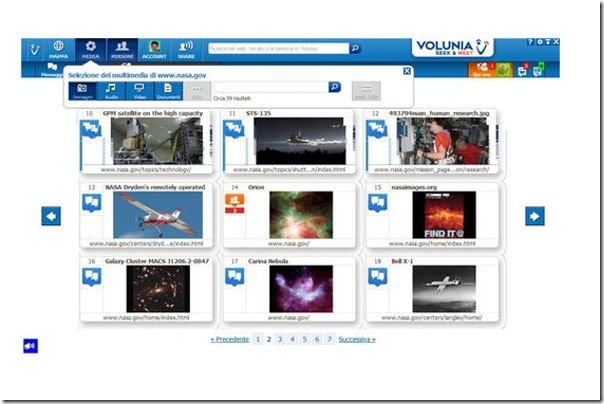The width and height of the screenshot is (604, 404).
Task: Click the Successiva pagination link
Action: pos(357,339)
